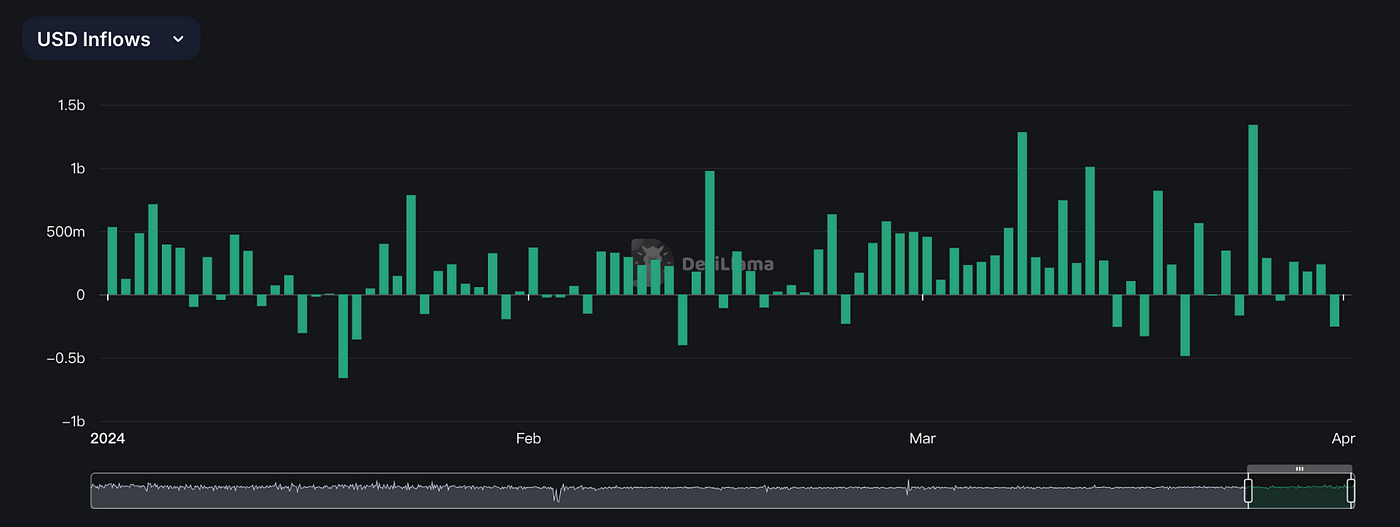Select the left handle of range selector
This screenshot has height=527, width=1400.
[1248, 490]
